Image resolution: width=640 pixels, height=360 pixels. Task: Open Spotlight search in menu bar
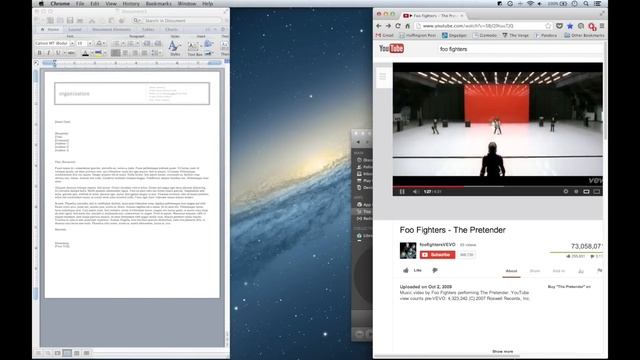pos(586,4)
